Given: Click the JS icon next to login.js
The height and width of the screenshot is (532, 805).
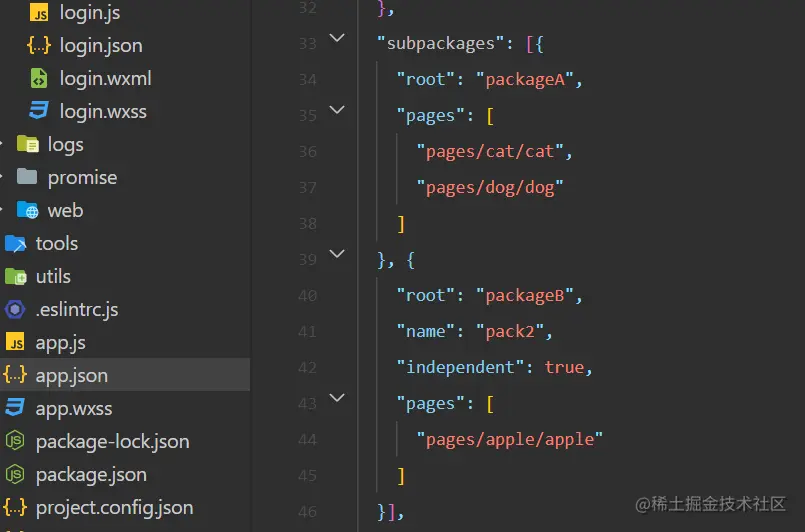Looking at the screenshot, I should pos(39,12).
